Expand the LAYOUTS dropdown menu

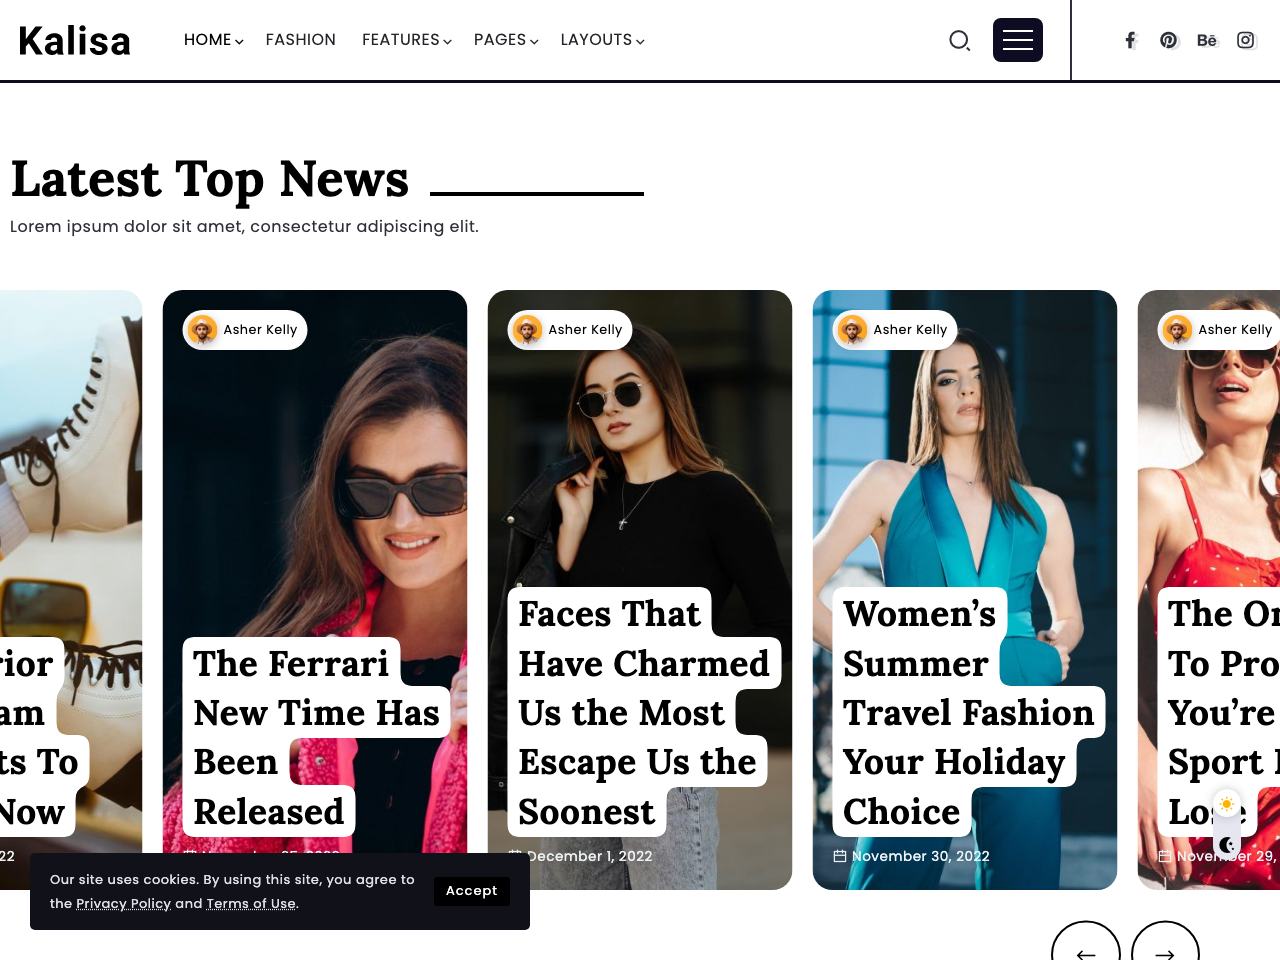tap(602, 40)
